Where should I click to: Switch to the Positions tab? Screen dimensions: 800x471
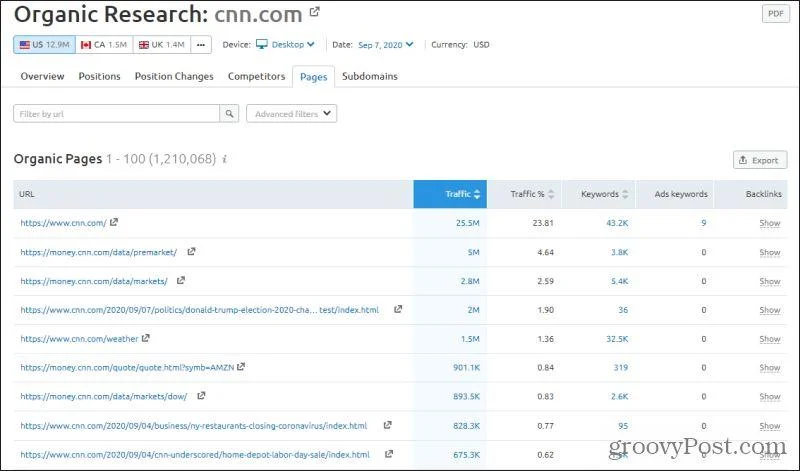99,76
